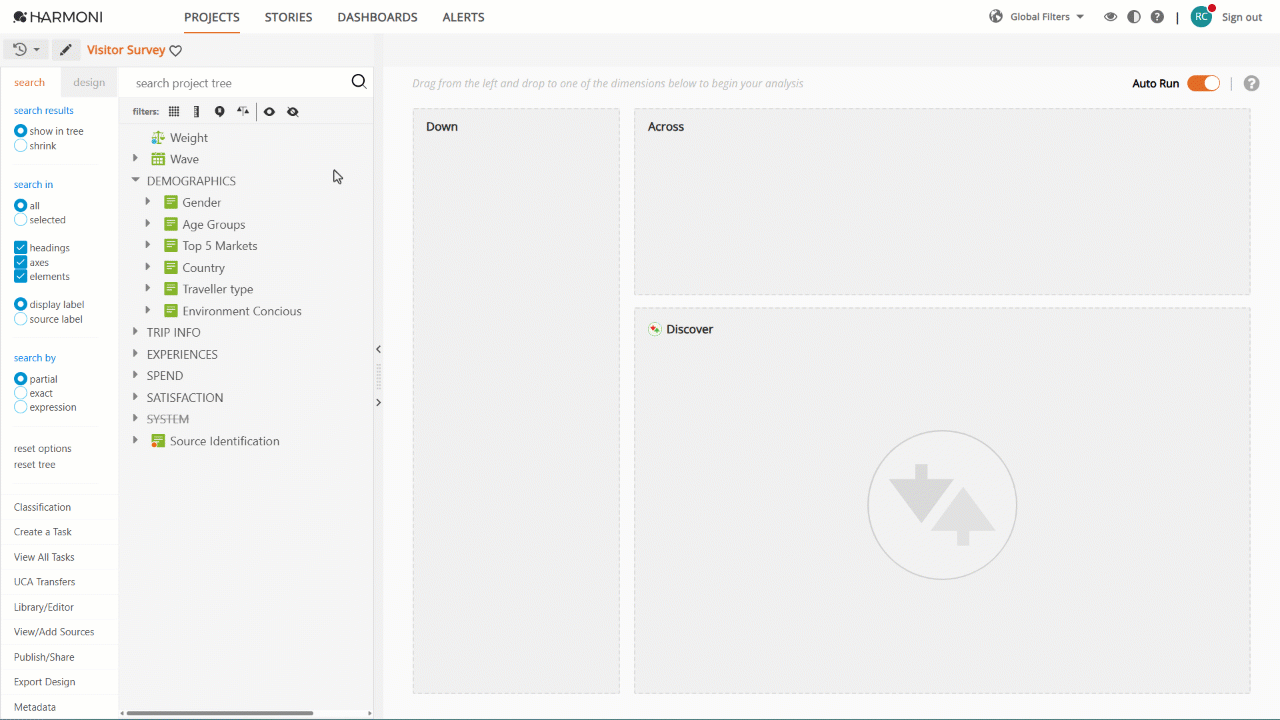Screen dimensions: 1280x720
Task: Open Create a Task
Action: click(43, 532)
